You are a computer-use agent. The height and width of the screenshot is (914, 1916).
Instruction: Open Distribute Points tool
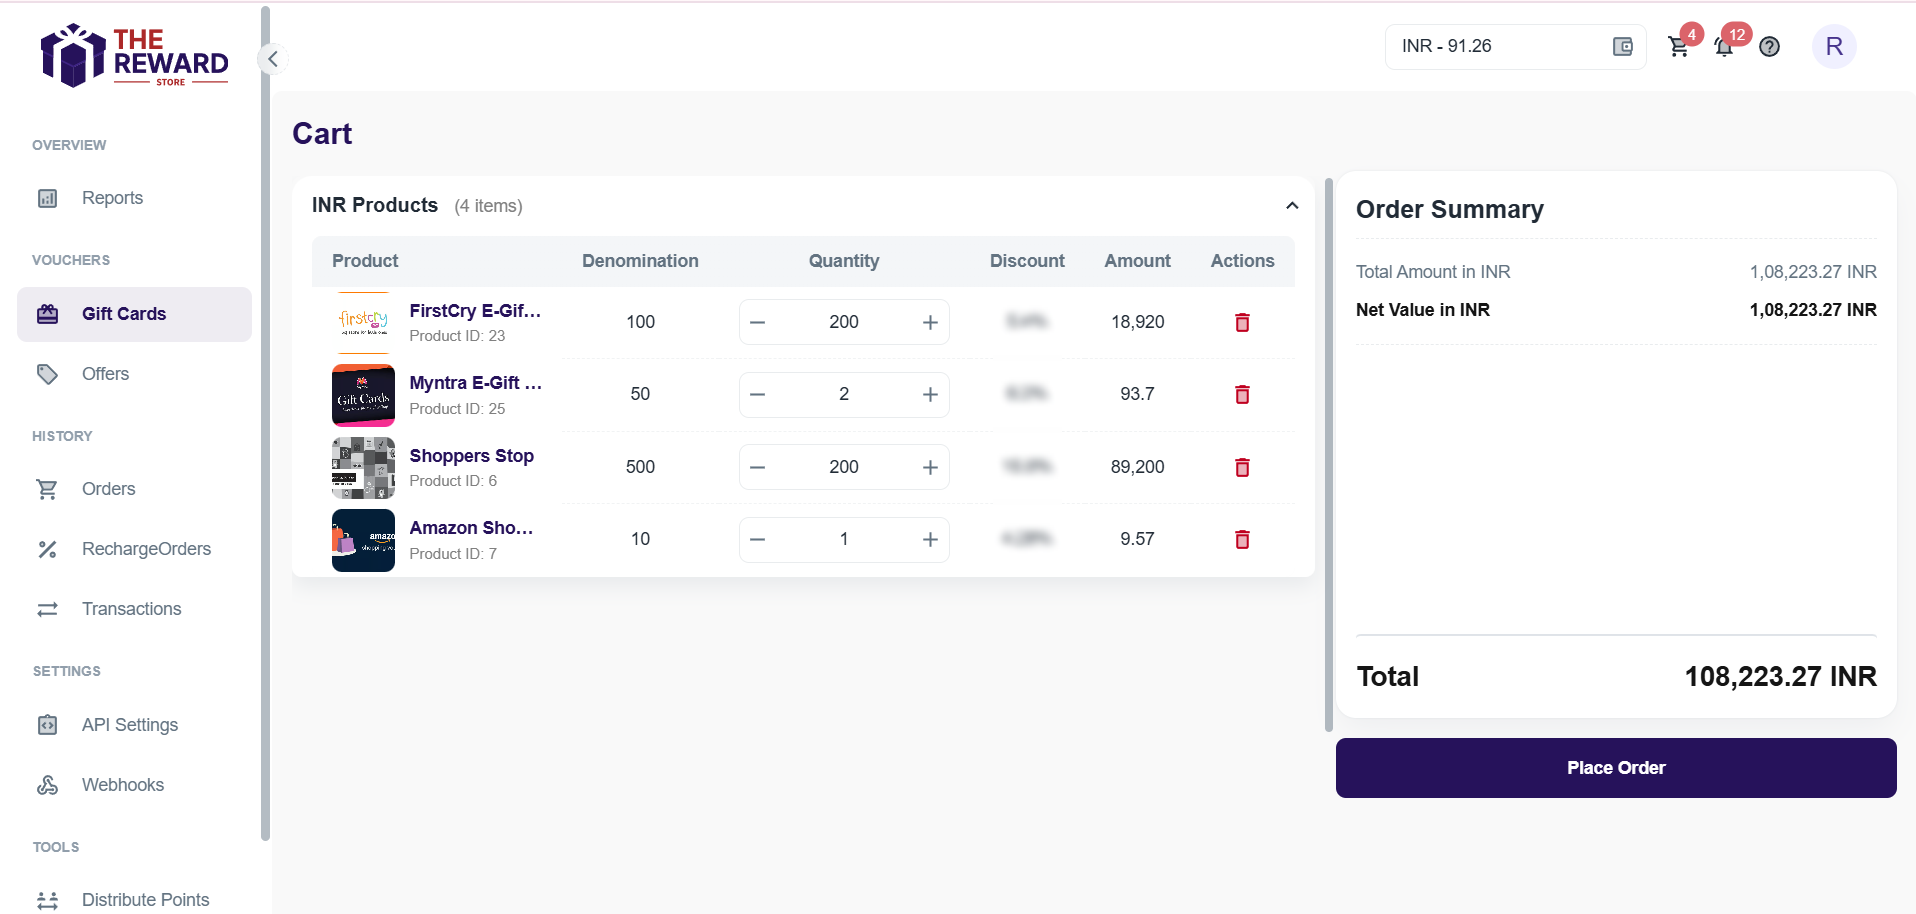pyautogui.click(x=134, y=900)
